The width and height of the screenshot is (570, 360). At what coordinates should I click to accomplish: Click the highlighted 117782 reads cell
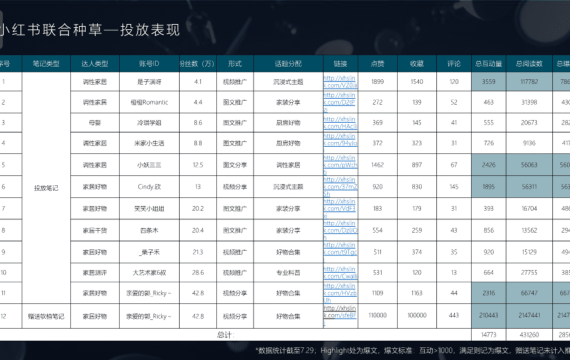pos(529,82)
